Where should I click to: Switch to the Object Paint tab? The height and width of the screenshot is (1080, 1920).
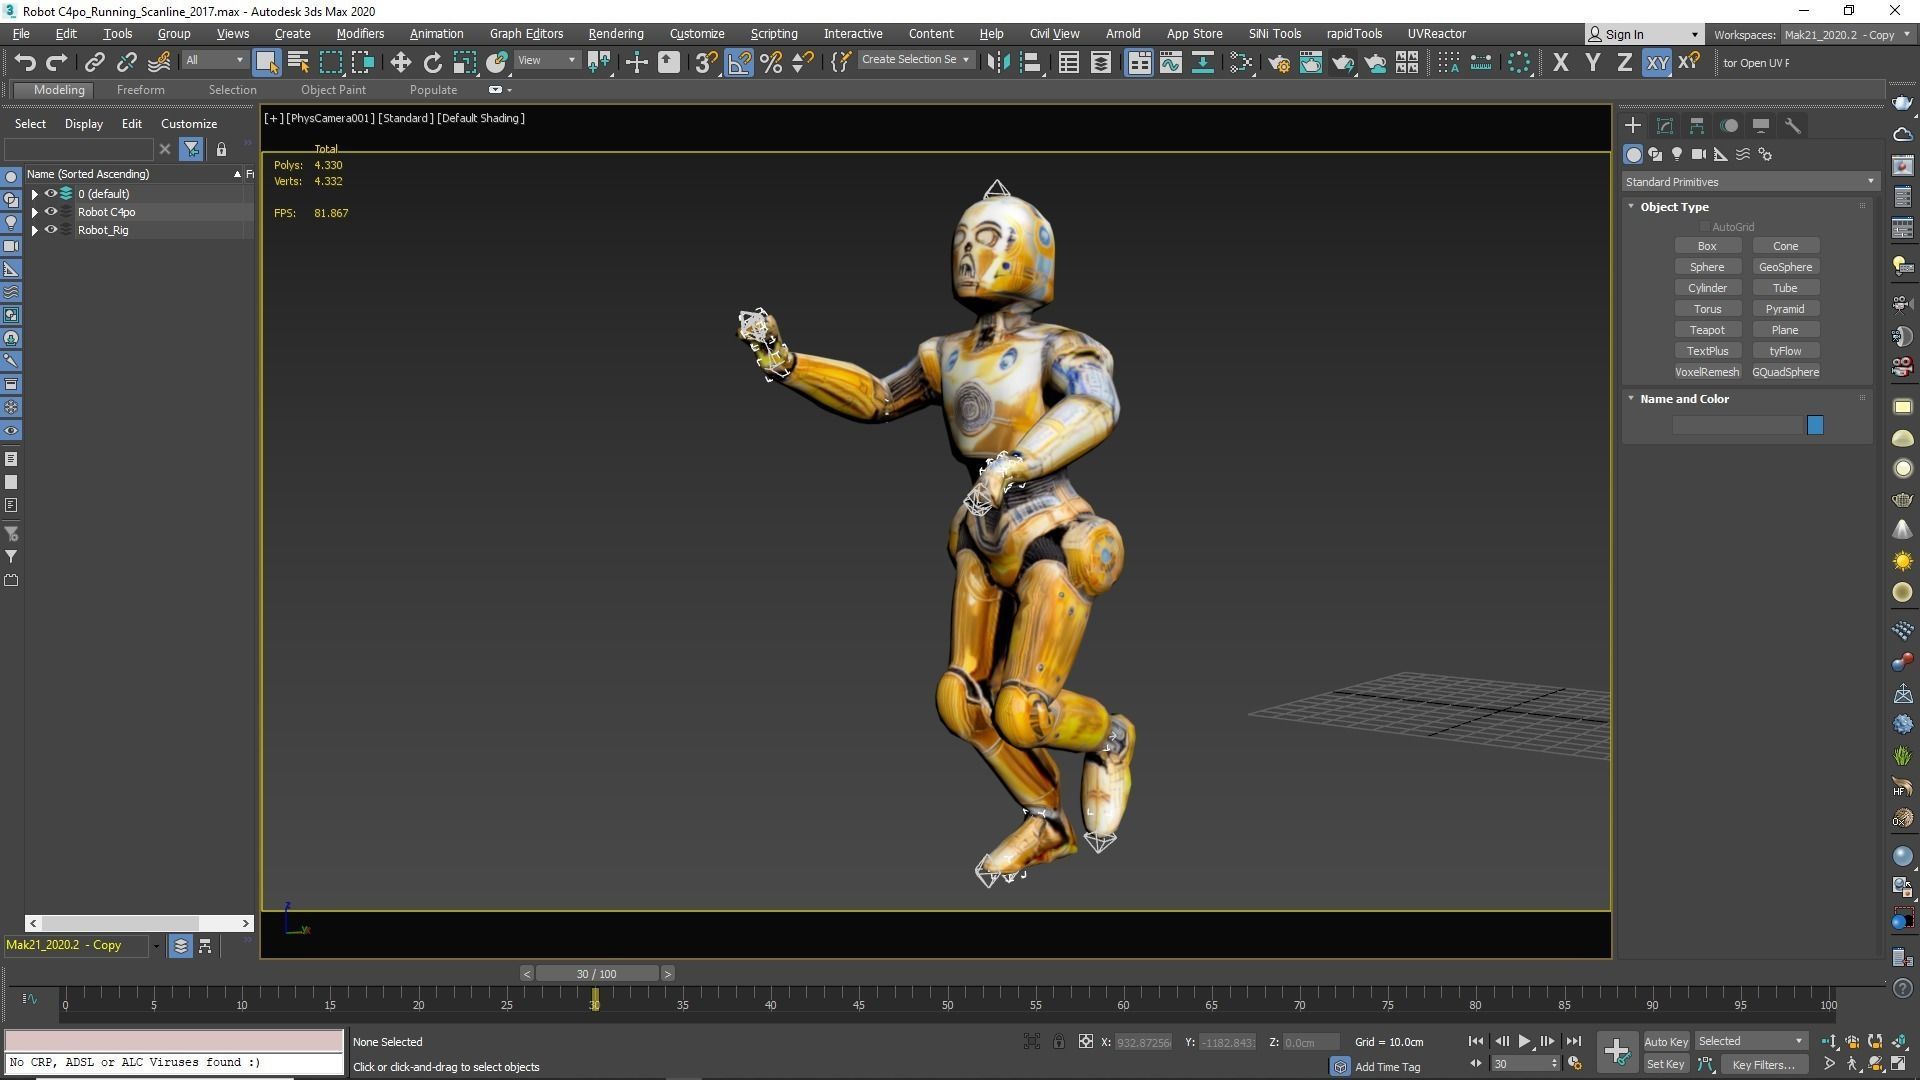point(333,90)
